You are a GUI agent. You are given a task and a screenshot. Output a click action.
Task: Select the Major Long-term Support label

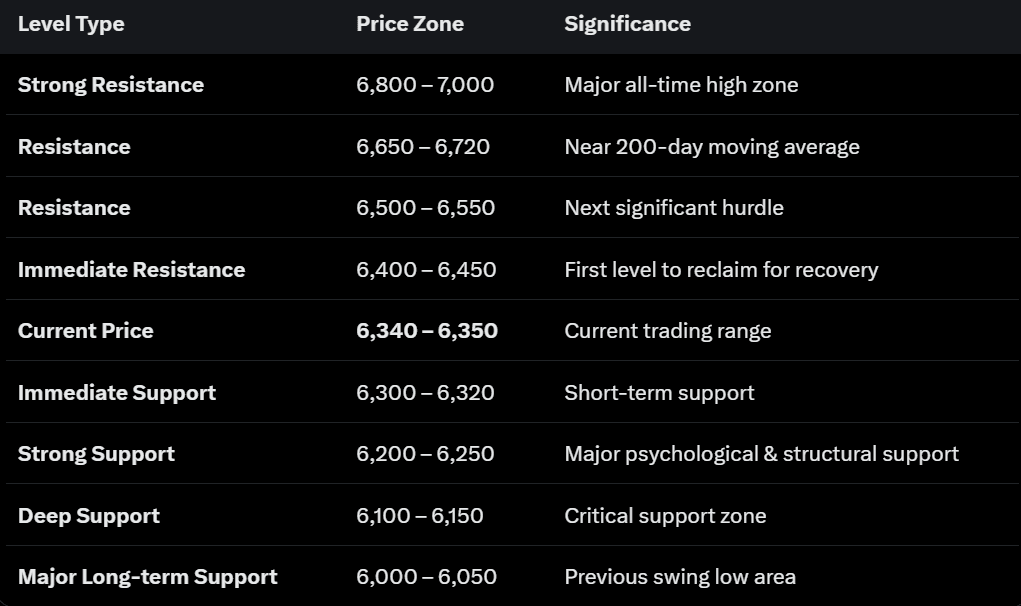(148, 577)
